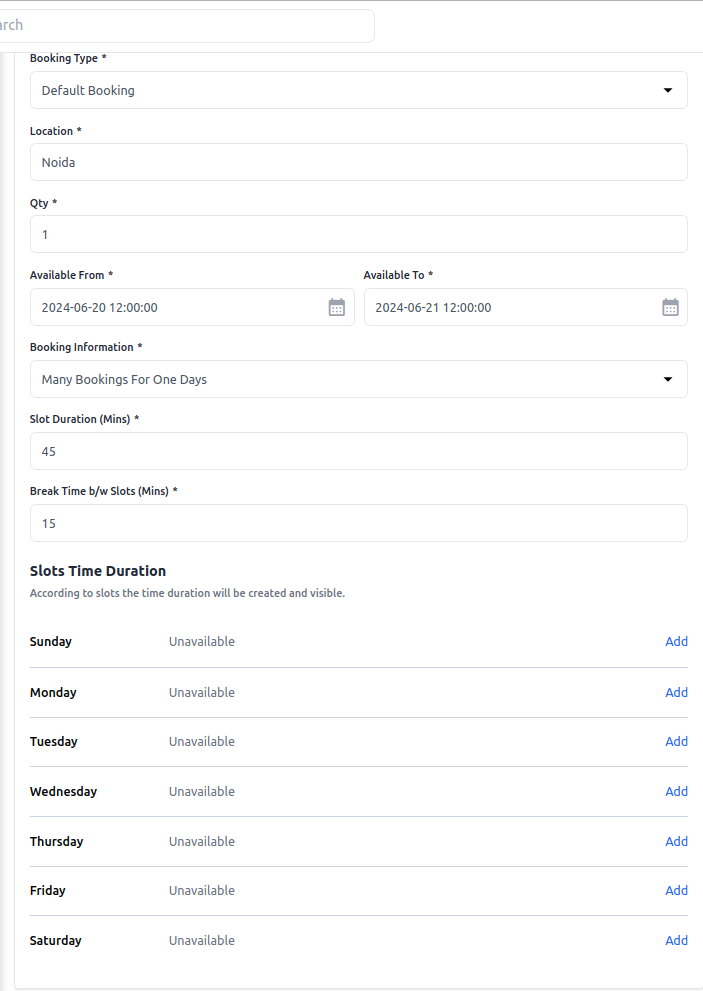
Task: Focus the Break Time b/w Slots field
Action: pos(358,523)
